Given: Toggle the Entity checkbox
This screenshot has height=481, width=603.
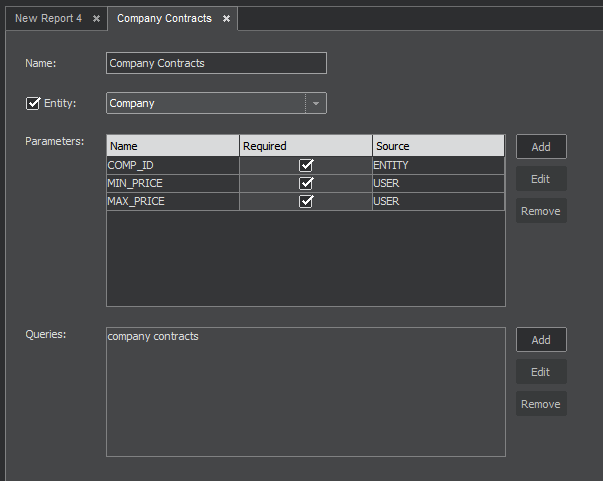Looking at the screenshot, I should click(x=33, y=103).
